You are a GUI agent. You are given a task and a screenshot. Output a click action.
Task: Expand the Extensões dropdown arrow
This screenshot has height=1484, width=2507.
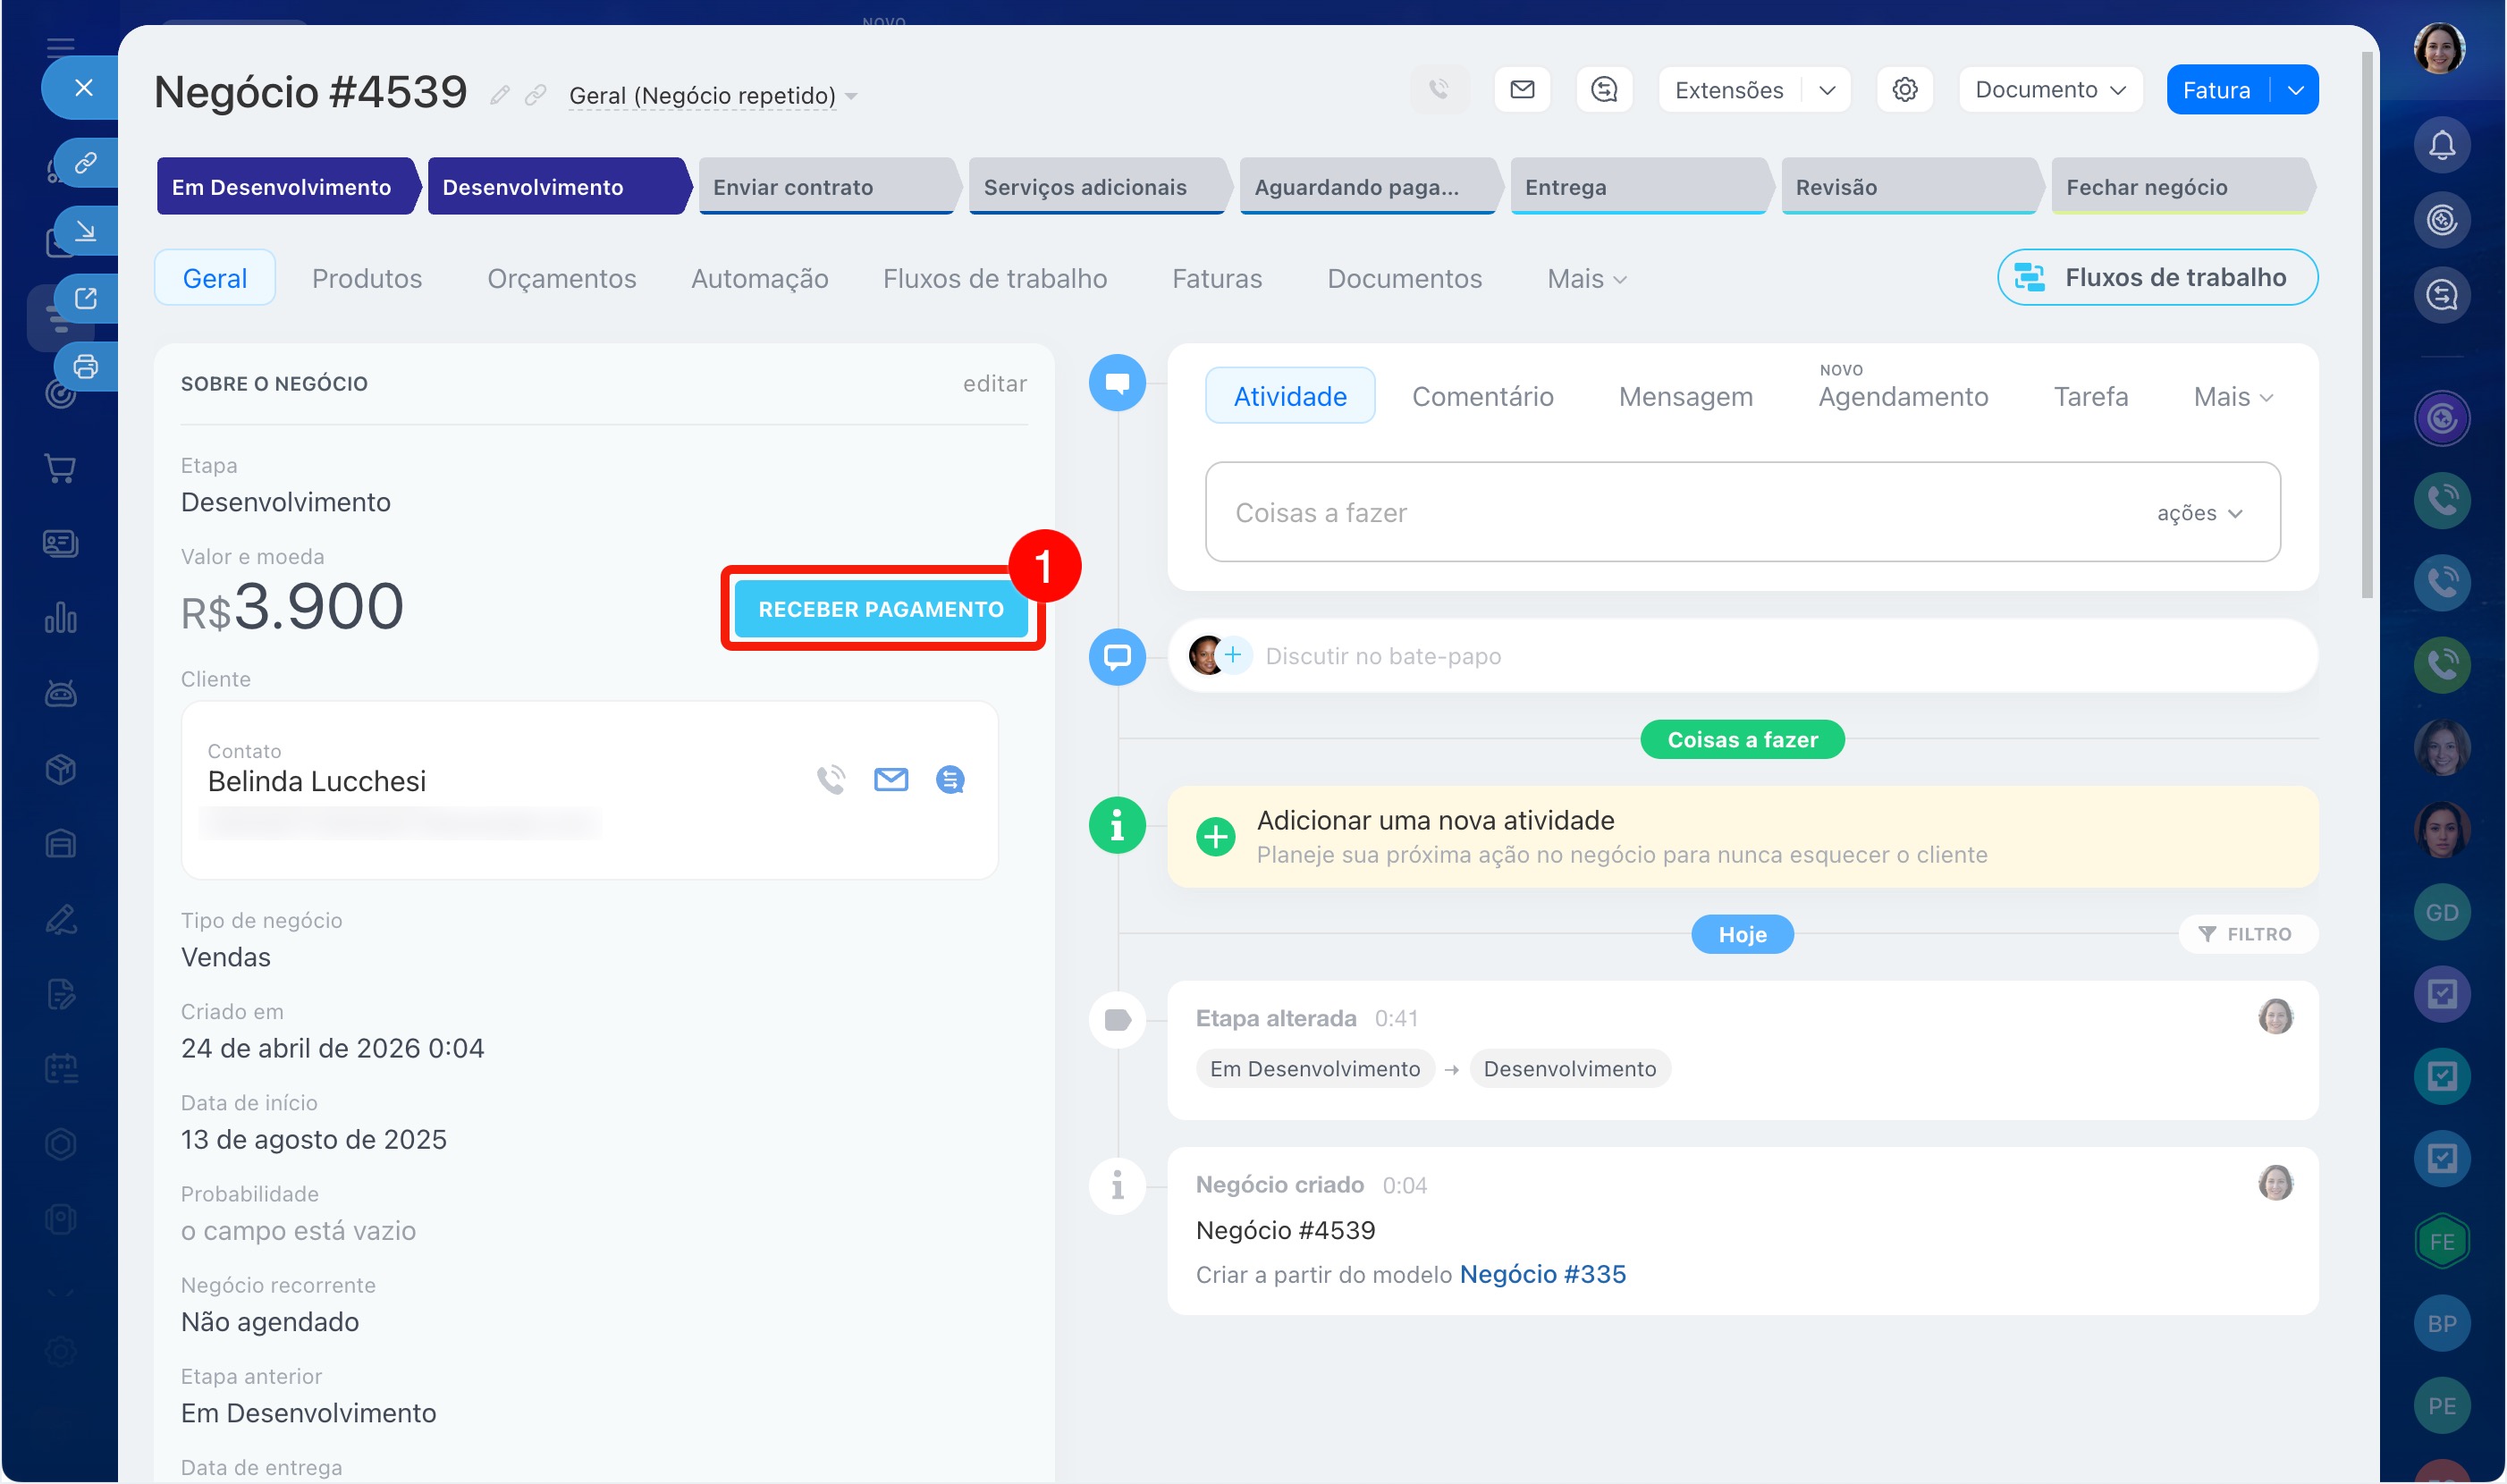(1826, 90)
